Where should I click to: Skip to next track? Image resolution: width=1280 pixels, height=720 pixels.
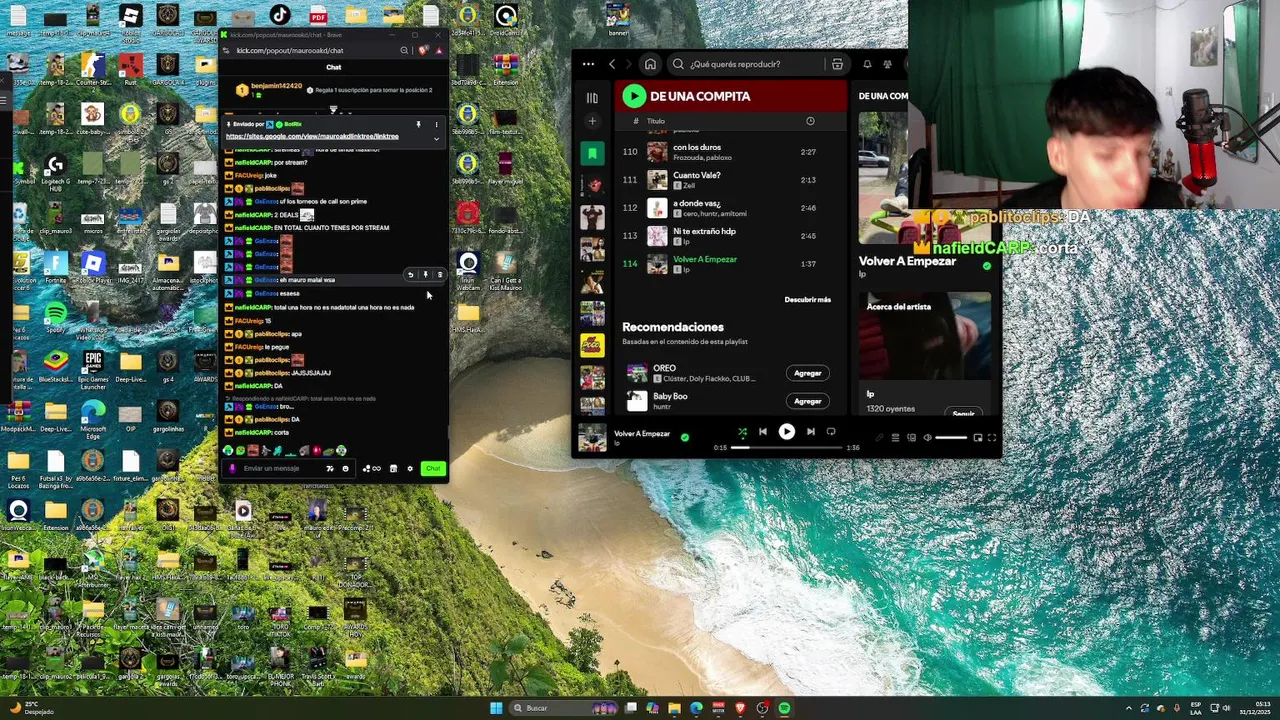click(x=810, y=432)
